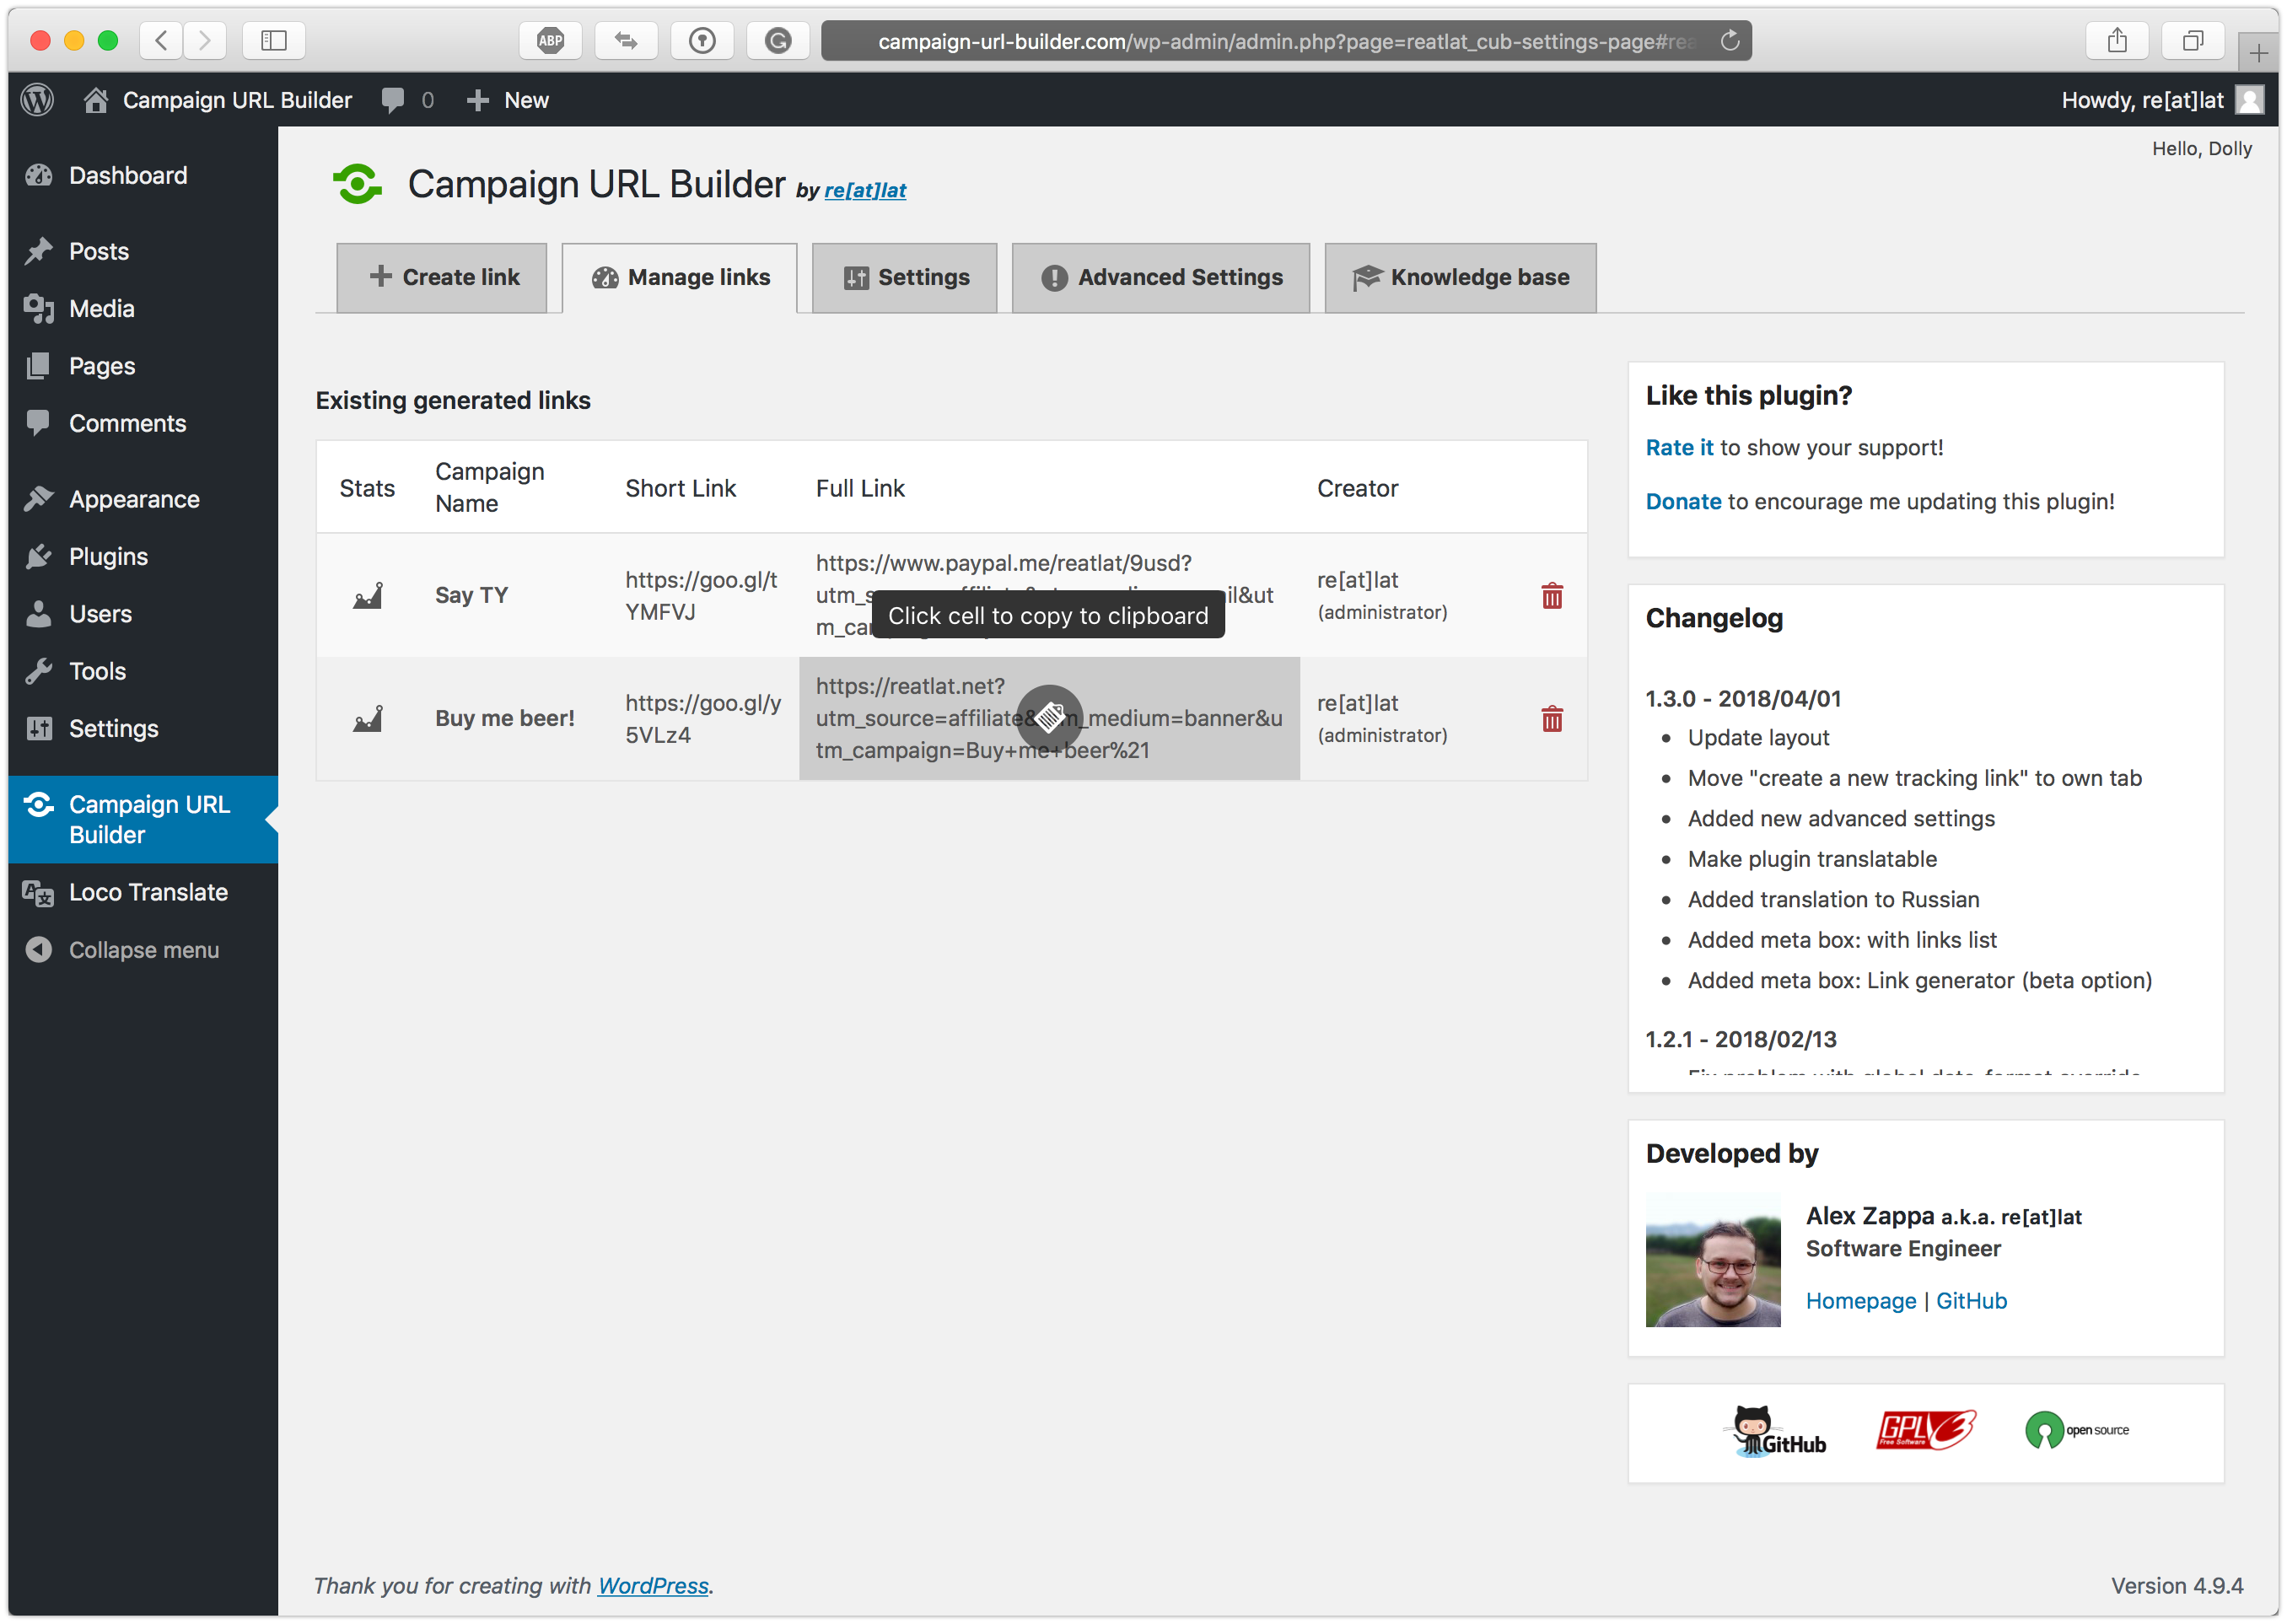Delete the Buy me beer! link row

pyautogui.click(x=1551, y=719)
